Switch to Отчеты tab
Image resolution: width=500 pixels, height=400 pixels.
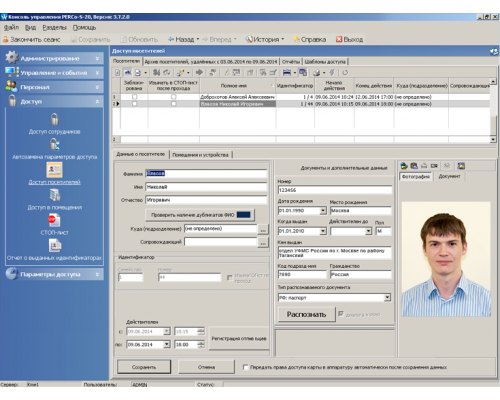291,62
